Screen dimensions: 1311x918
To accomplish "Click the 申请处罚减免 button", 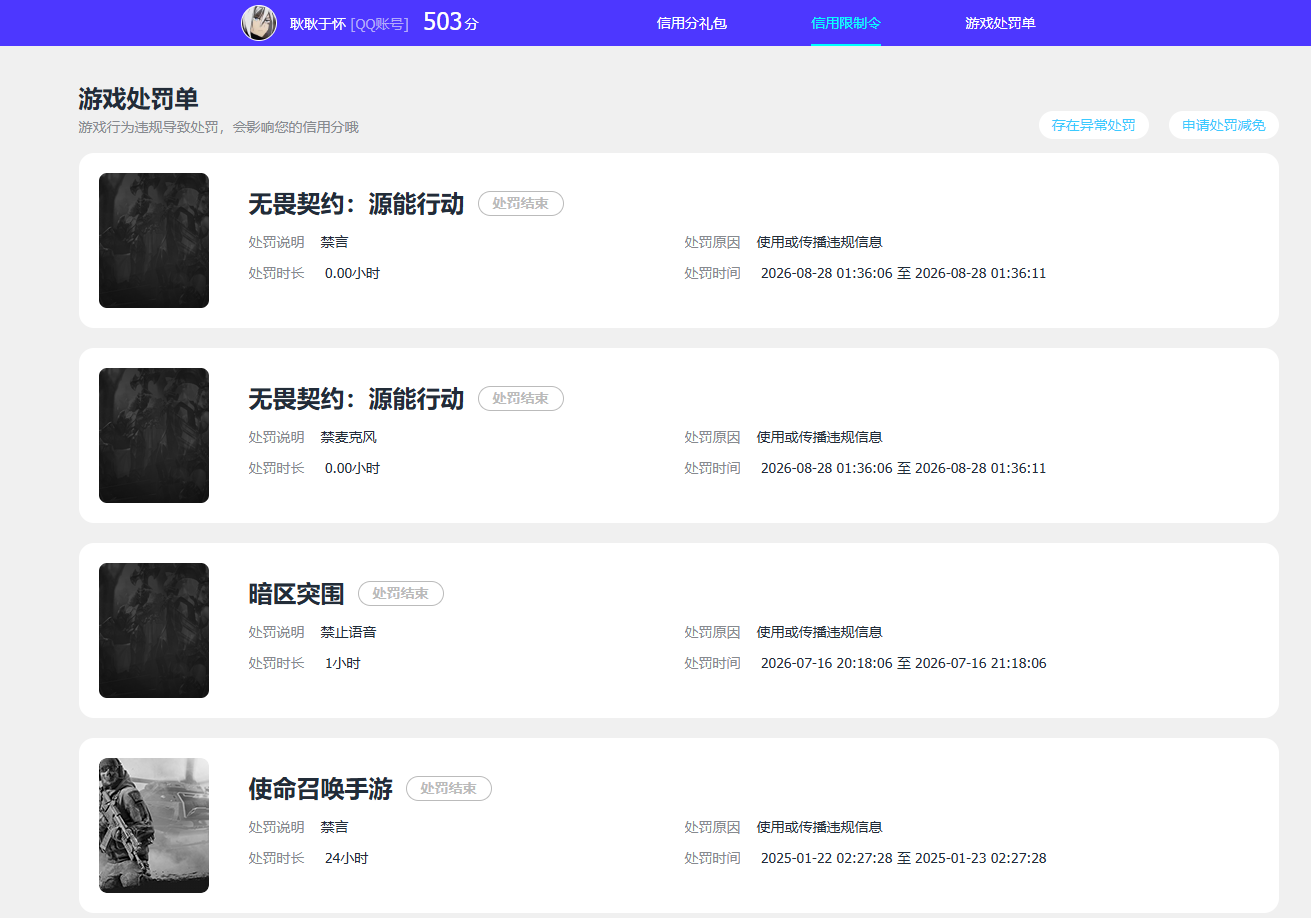I will 1224,125.
